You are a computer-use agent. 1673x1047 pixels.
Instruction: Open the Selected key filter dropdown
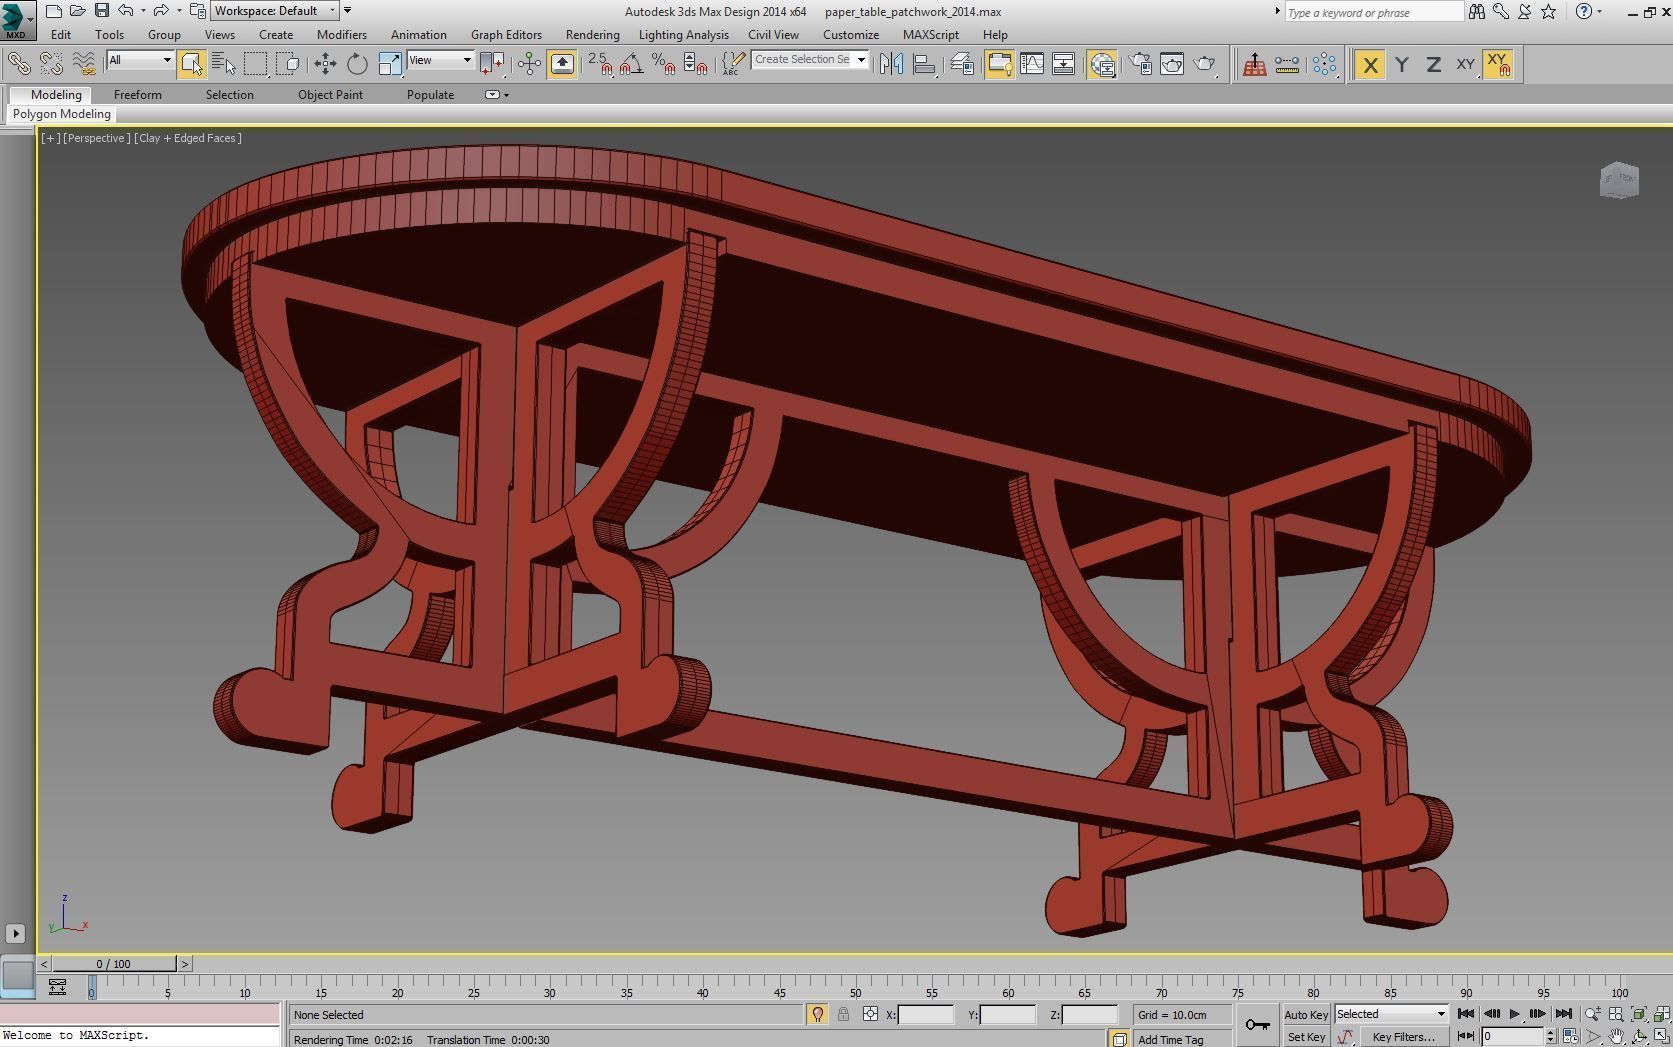tap(1391, 1014)
